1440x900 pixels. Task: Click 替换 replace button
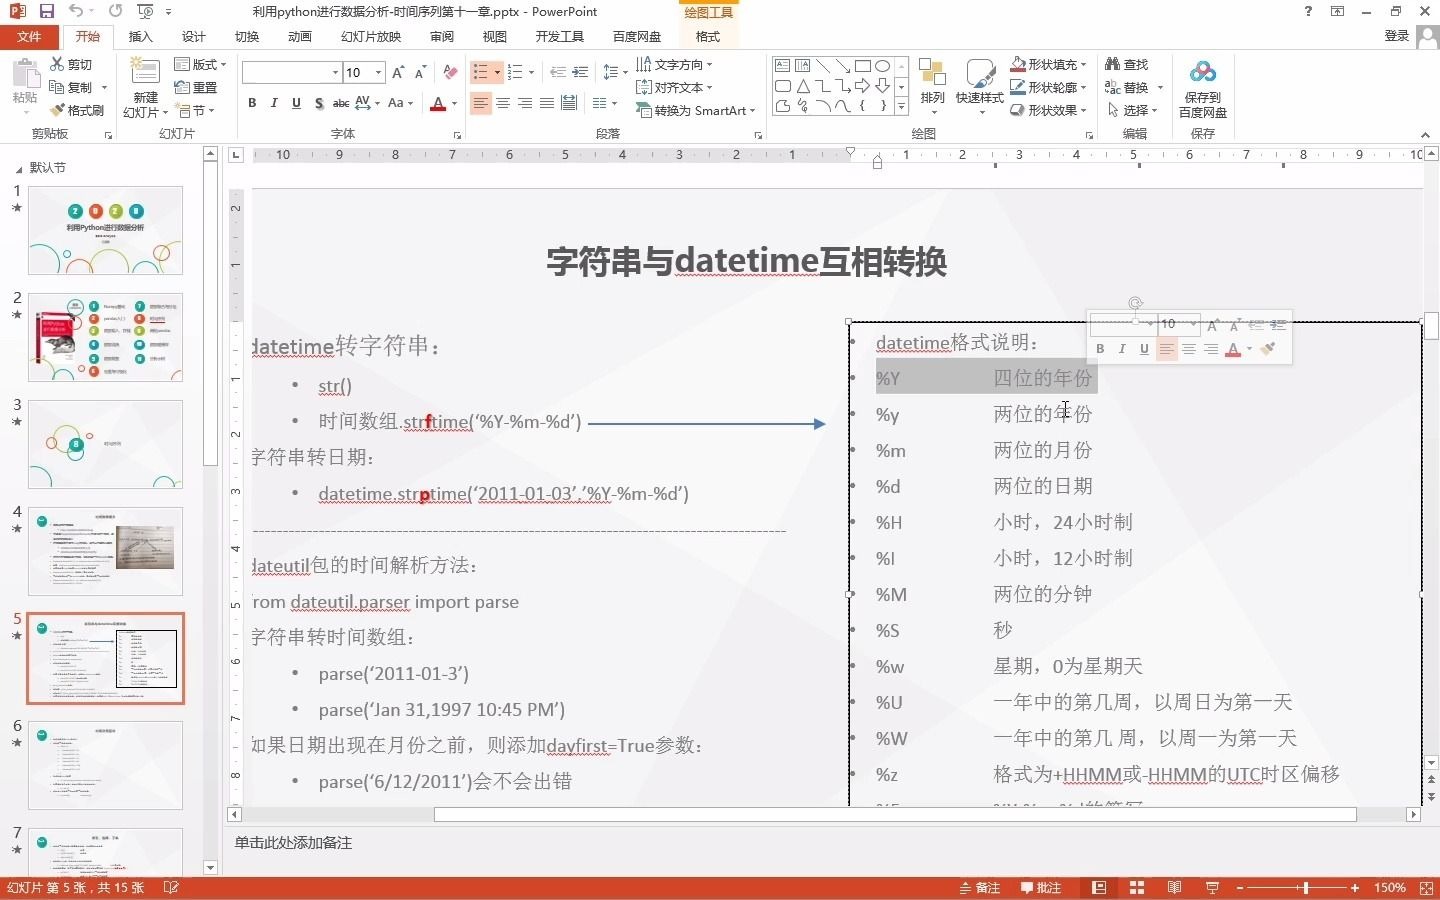[1133, 87]
